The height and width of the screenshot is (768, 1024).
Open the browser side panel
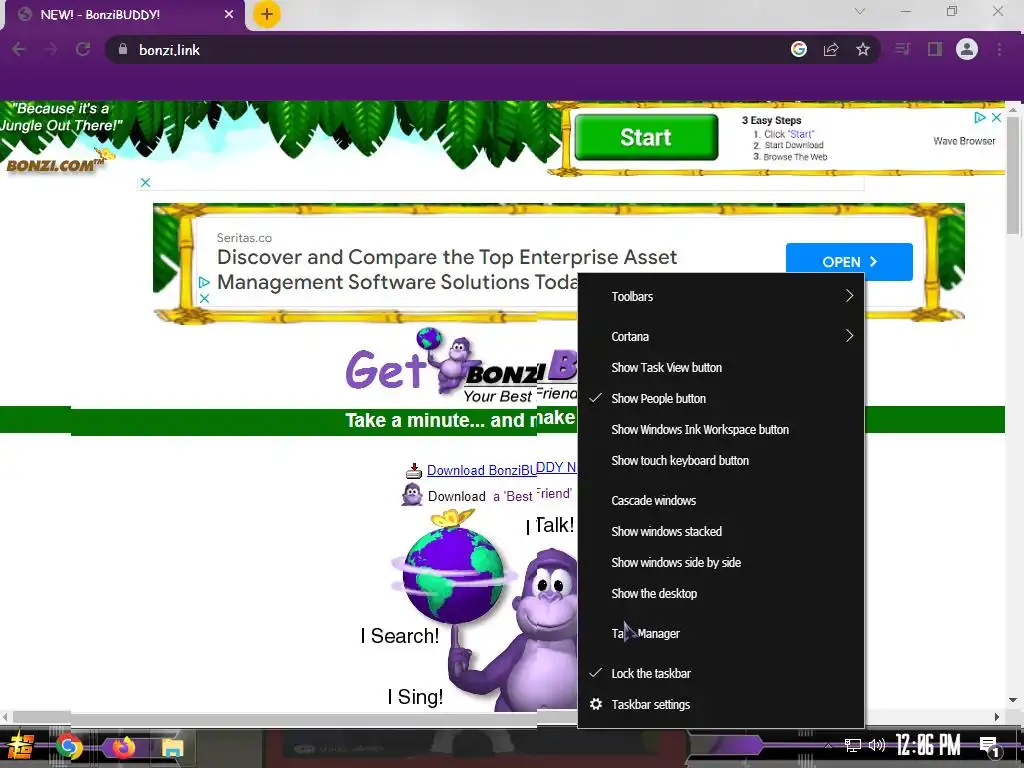[935, 50]
